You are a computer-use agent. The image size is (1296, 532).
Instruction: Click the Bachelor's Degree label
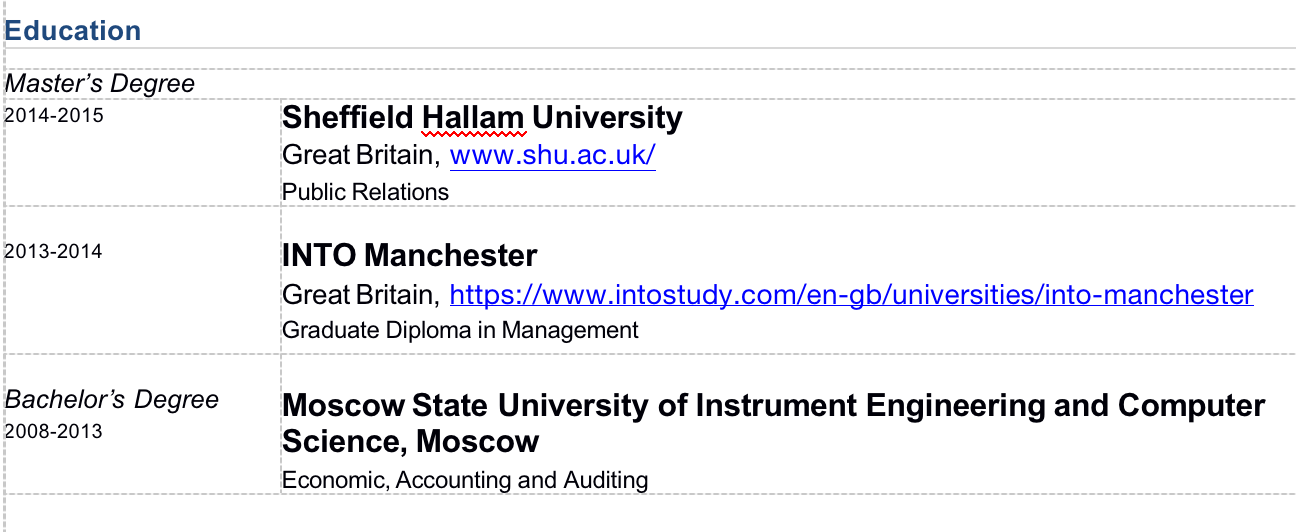pos(112,400)
